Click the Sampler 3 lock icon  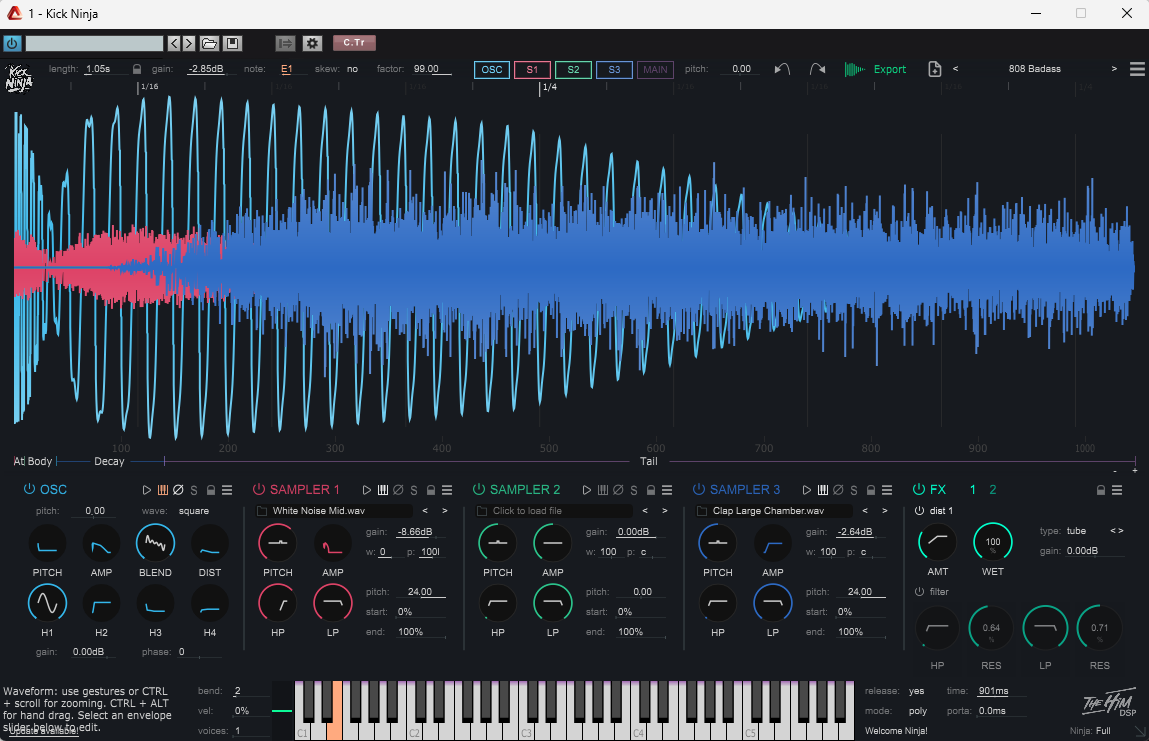(x=871, y=490)
